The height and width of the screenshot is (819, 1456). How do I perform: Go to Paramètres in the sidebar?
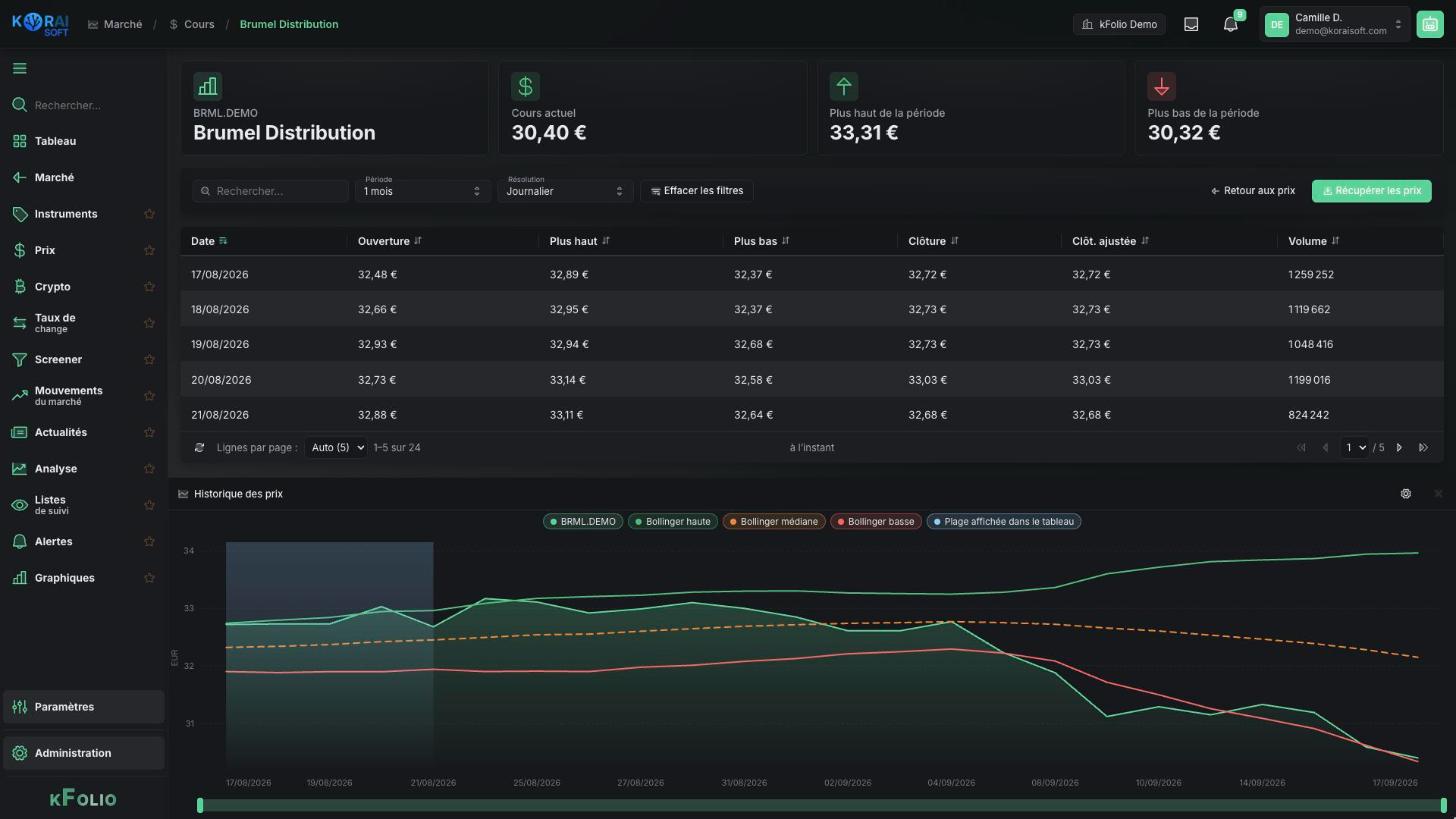click(x=84, y=707)
